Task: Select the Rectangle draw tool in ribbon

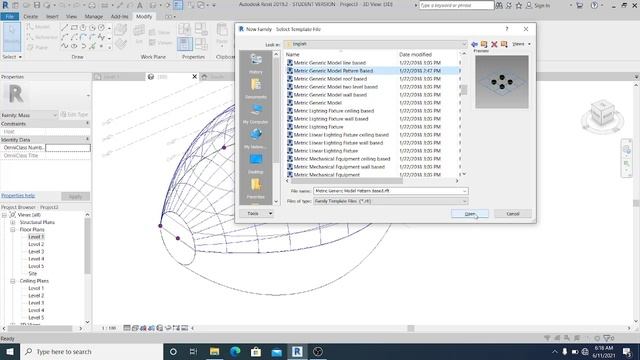Action: click(74, 28)
